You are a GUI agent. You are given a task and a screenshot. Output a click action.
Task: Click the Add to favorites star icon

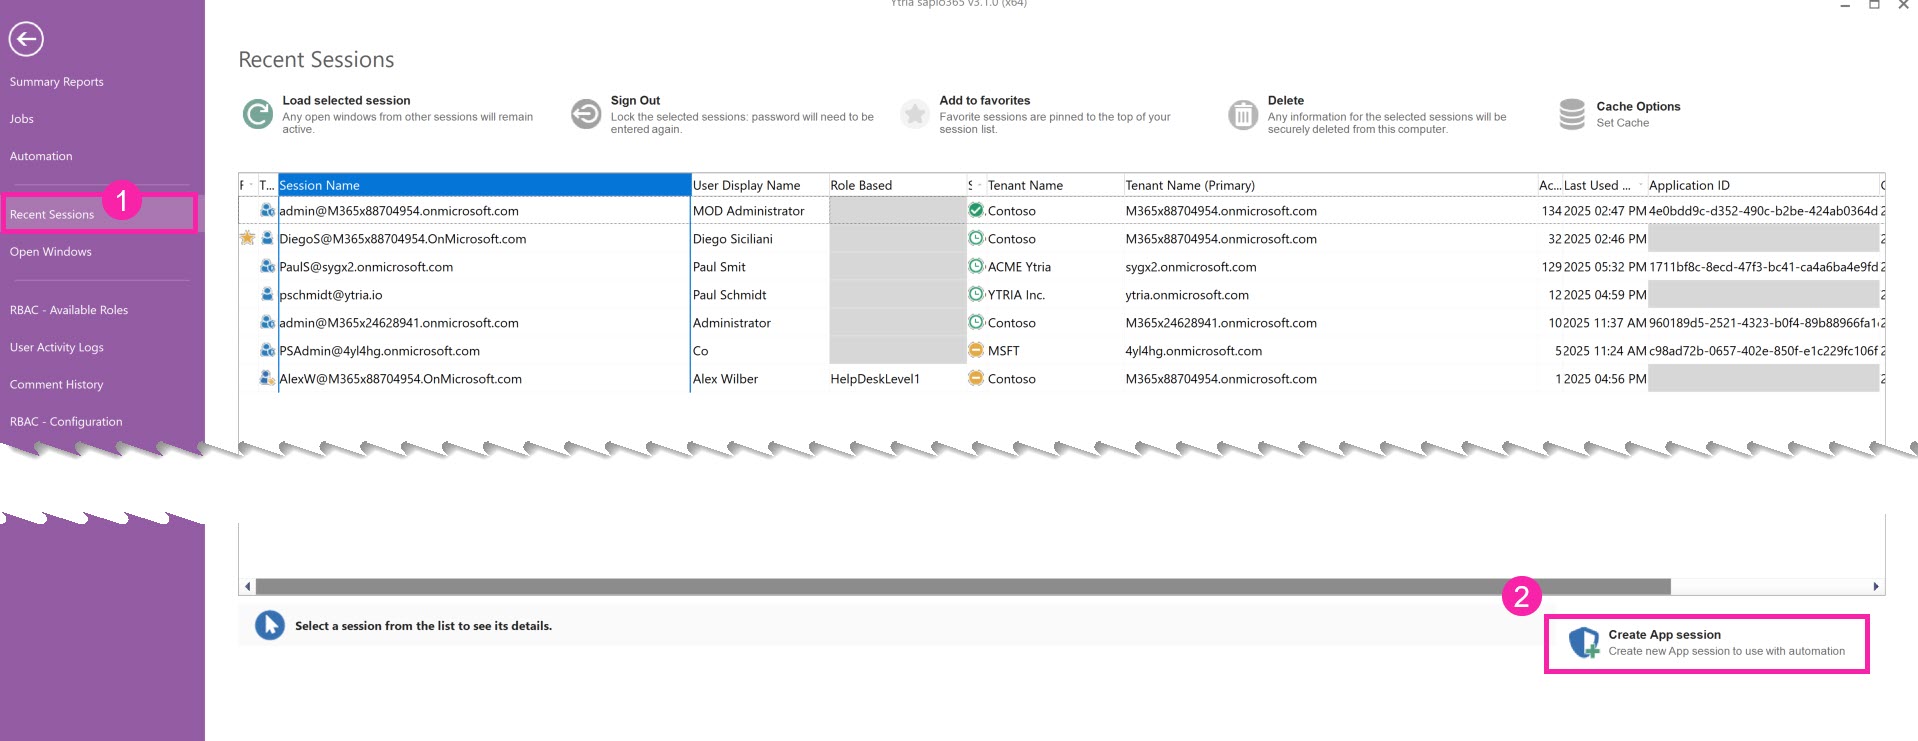[x=914, y=114]
